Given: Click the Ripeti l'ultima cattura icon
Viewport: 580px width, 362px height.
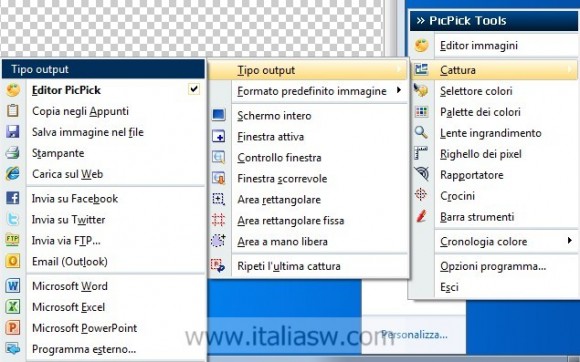Looking at the screenshot, I should [x=218, y=265].
